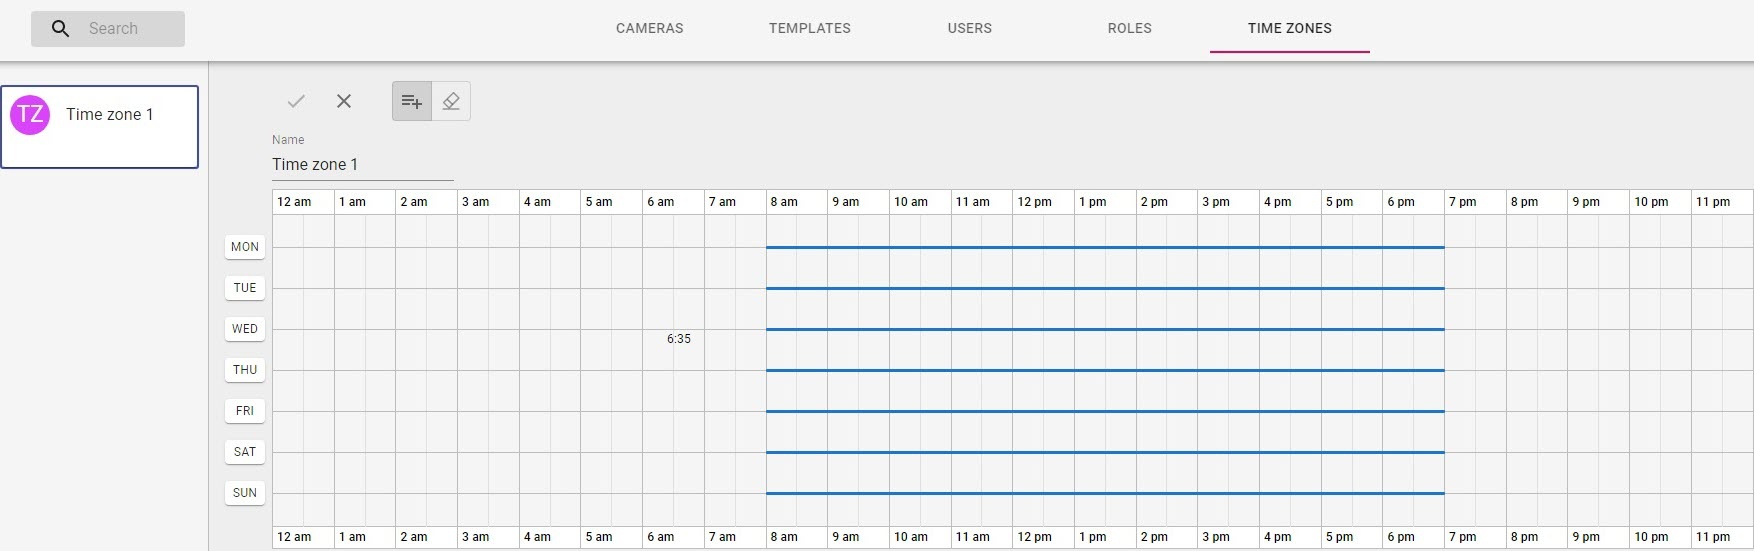Toggle the FRI day button
Screen dimensions: 1754x551
[x=245, y=411]
